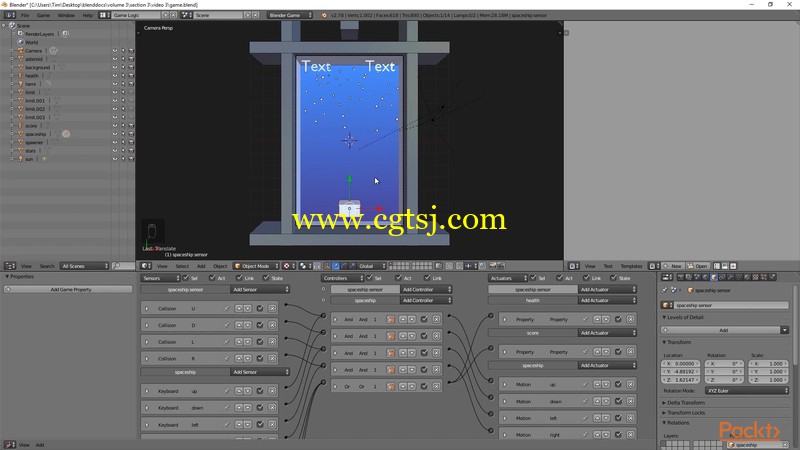The height and width of the screenshot is (450, 800).
Task: Move the Motion down actuator up
Action: point(597,401)
